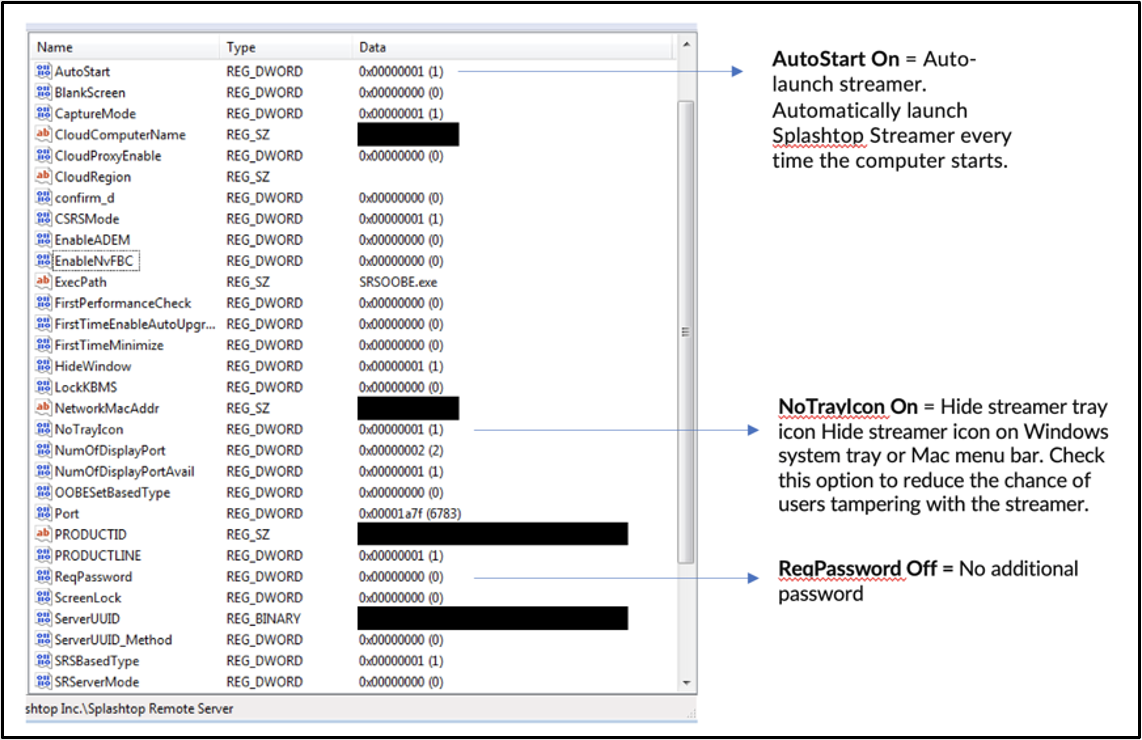
Task: Select the ServerUUID_Method entry name
Action: (x=114, y=640)
